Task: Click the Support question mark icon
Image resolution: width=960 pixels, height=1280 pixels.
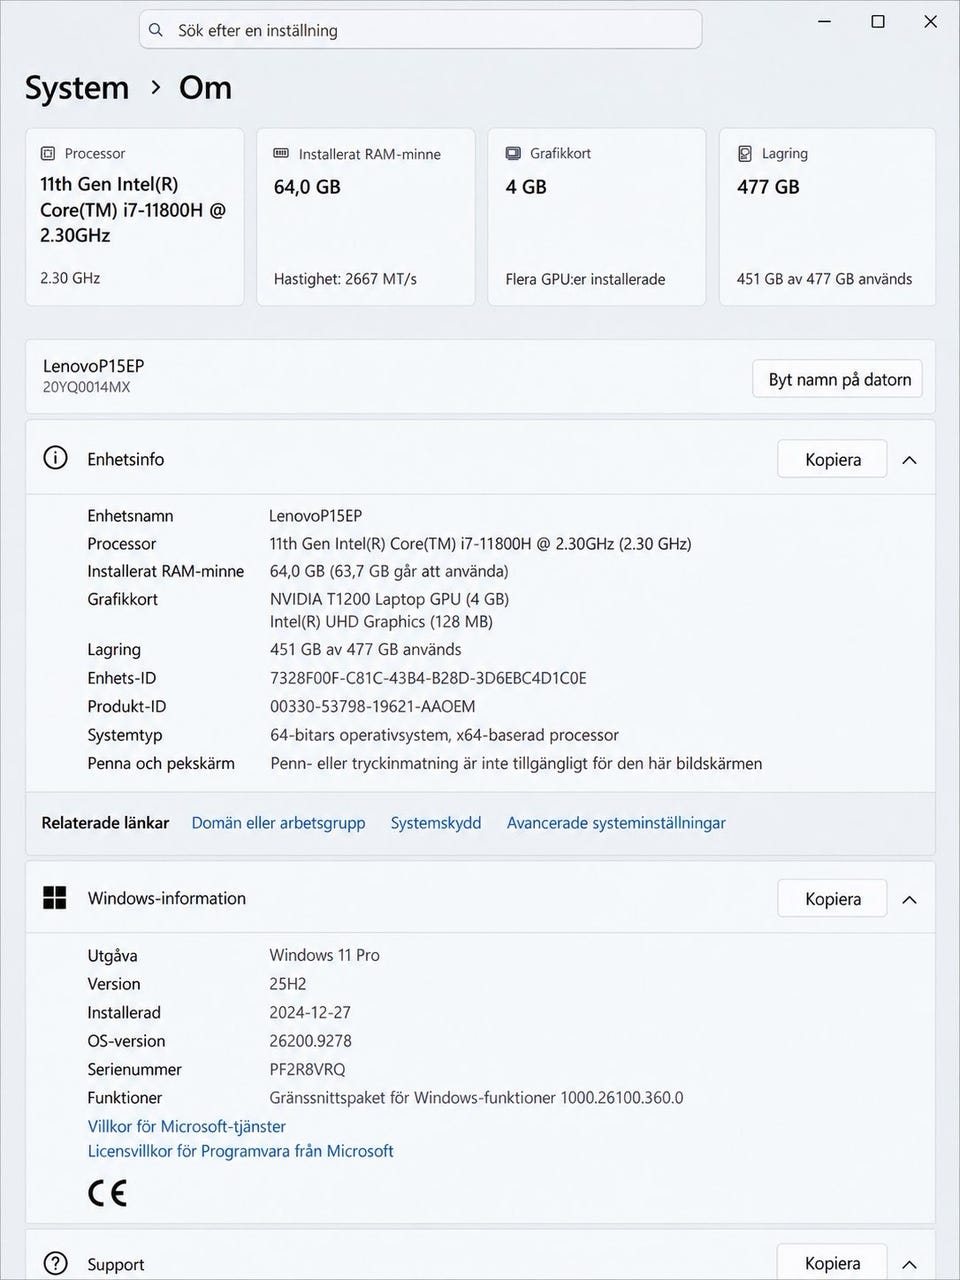Action: click(x=55, y=1263)
